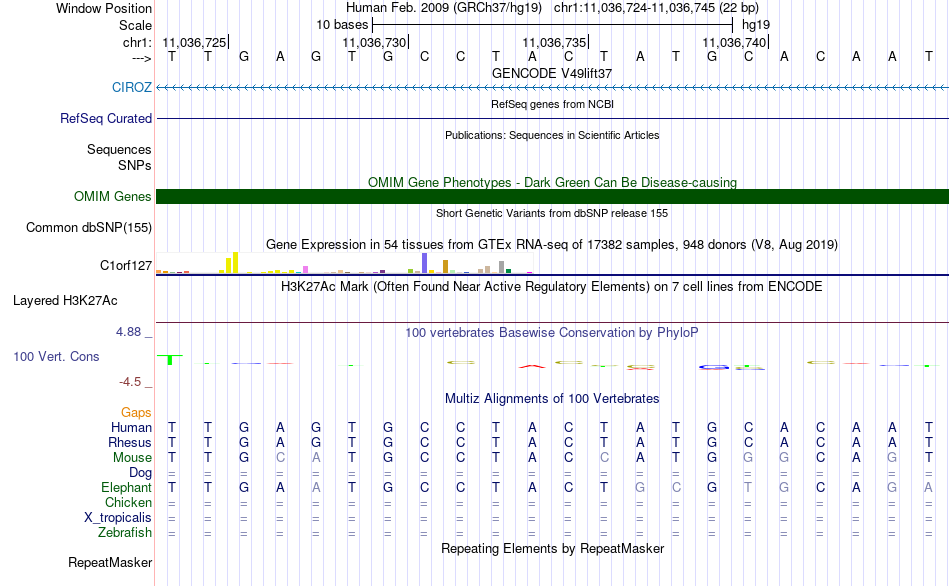Click the chr1:11,036,724-11,036,745 coordinates text

point(656,8)
